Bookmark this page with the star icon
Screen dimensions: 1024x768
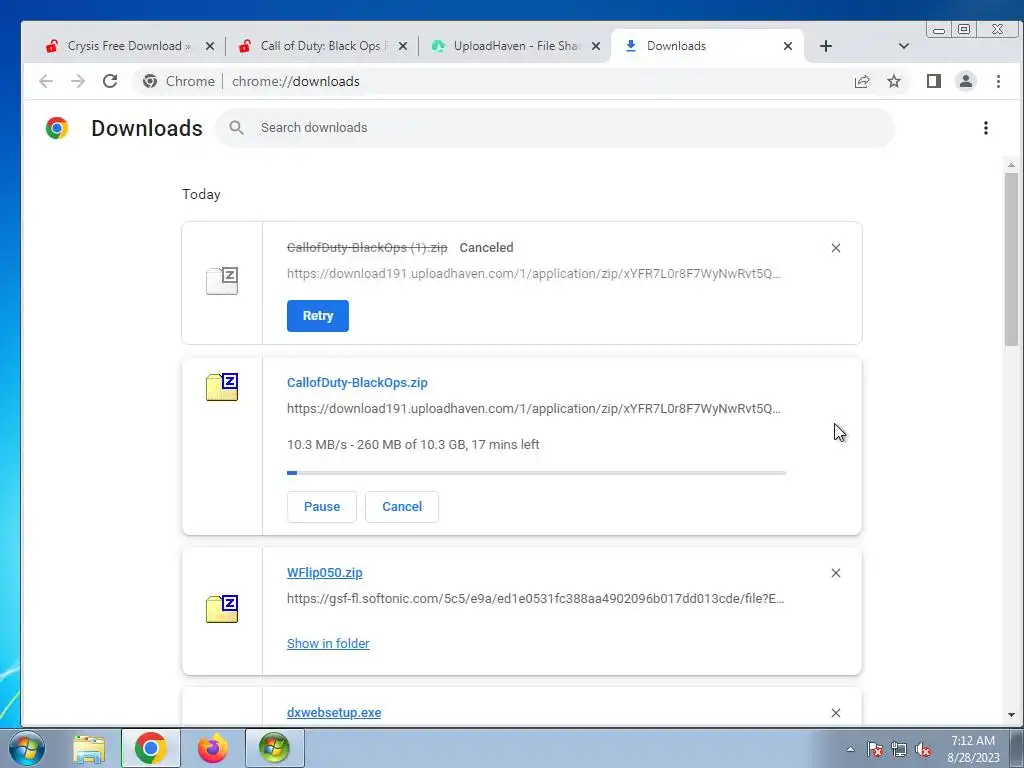coord(894,81)
